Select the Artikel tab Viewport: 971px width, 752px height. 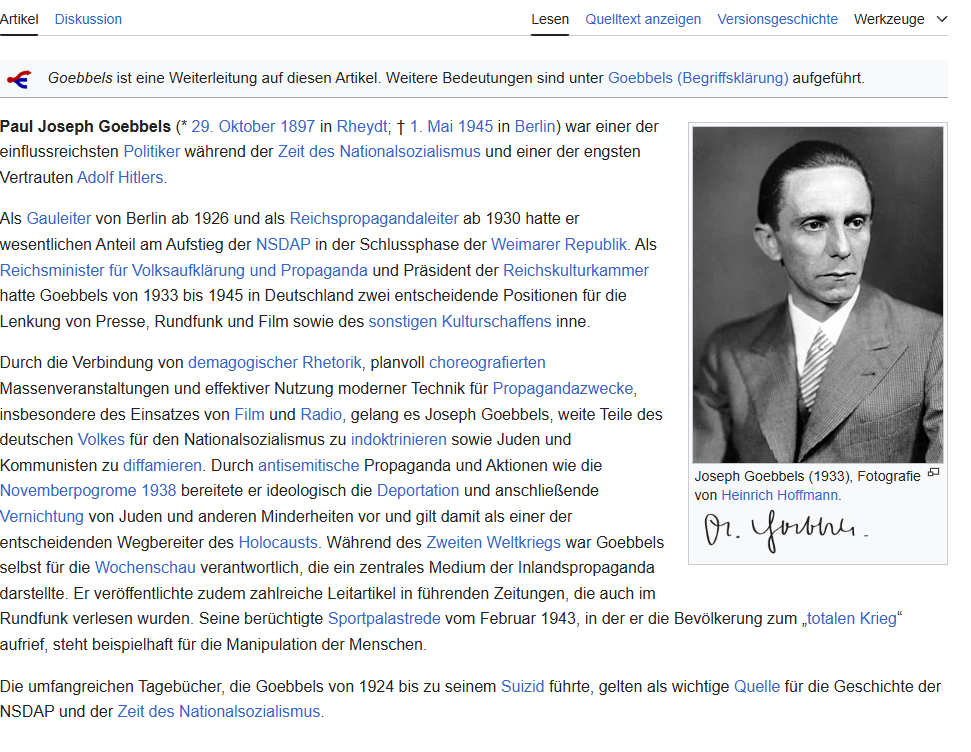[x=19, y=19]
